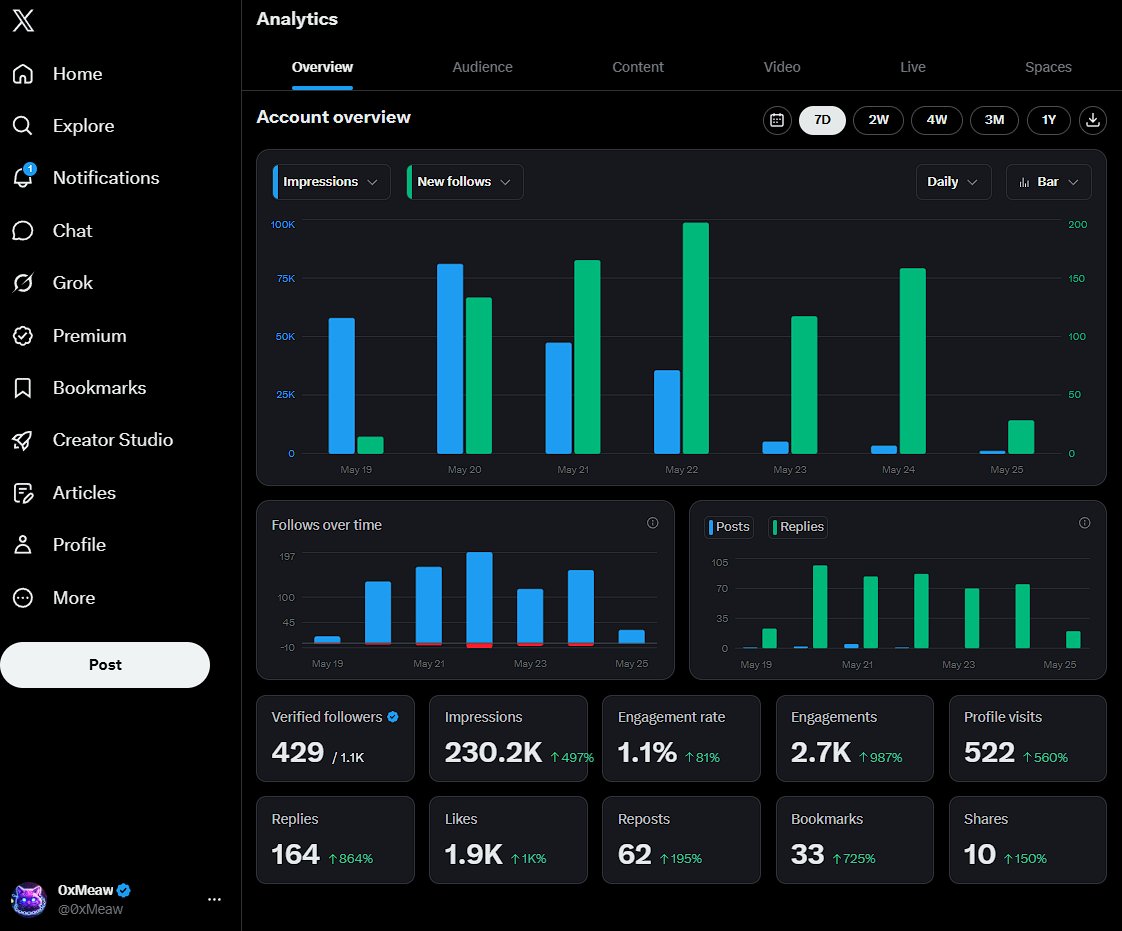Select the 1Y time range

[1049, 120]
